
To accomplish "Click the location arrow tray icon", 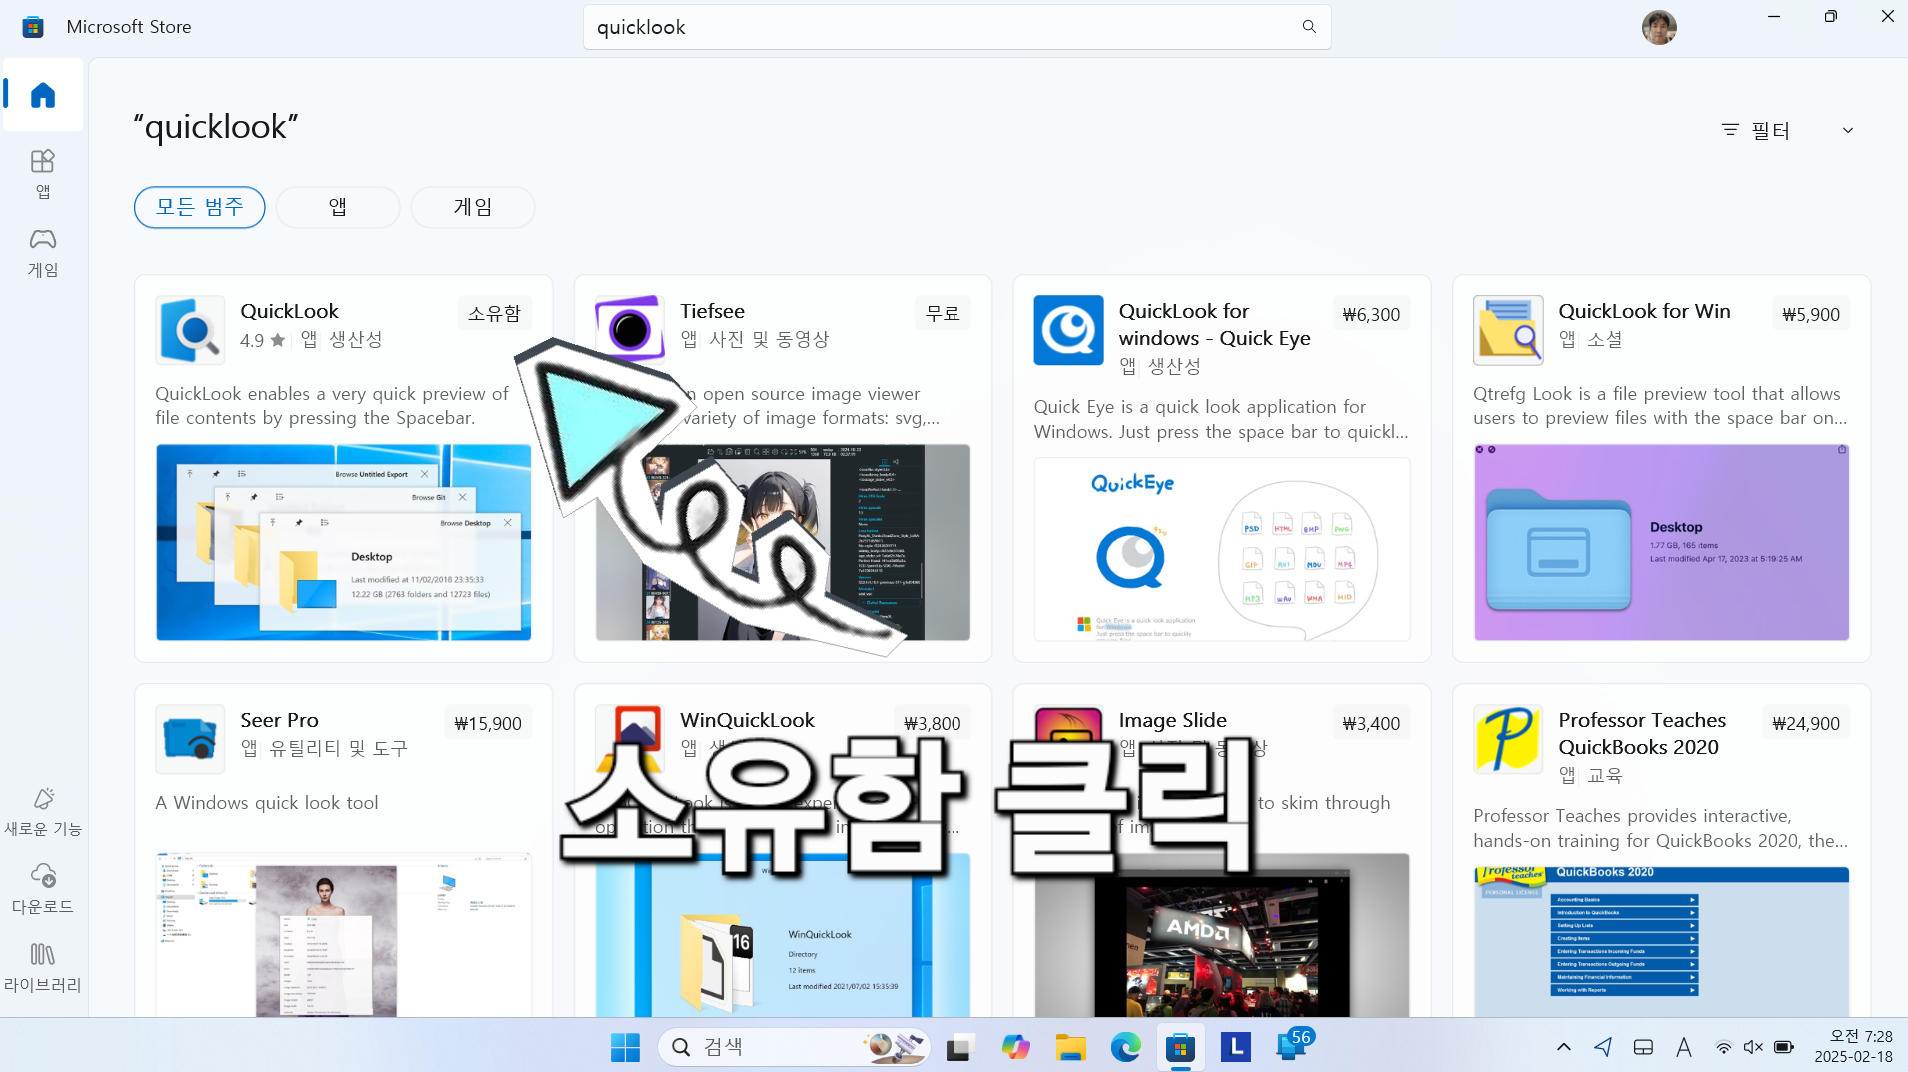I will (x=1603, y=1047).
